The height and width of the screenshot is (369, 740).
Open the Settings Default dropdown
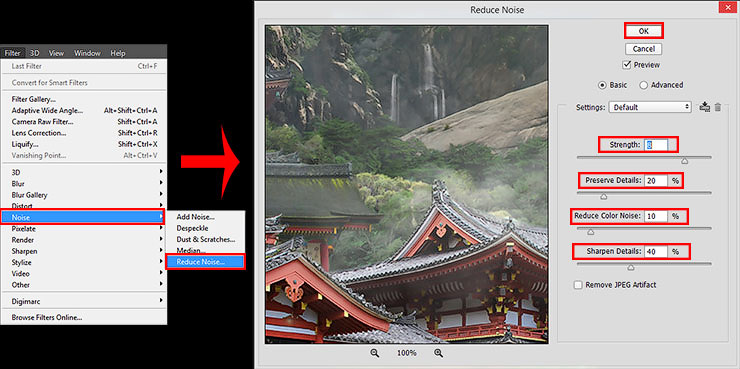click(650, 107)
